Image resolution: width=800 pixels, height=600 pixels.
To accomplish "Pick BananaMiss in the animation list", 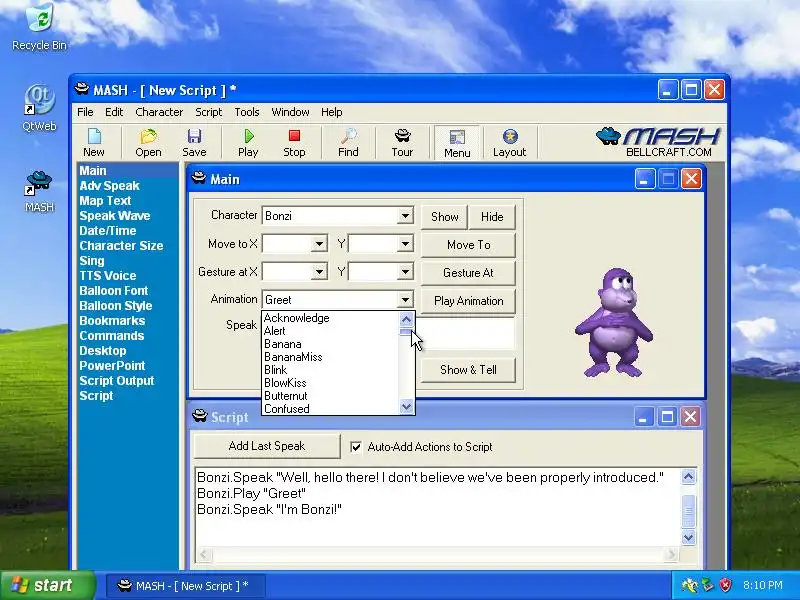I will point(330,357).
